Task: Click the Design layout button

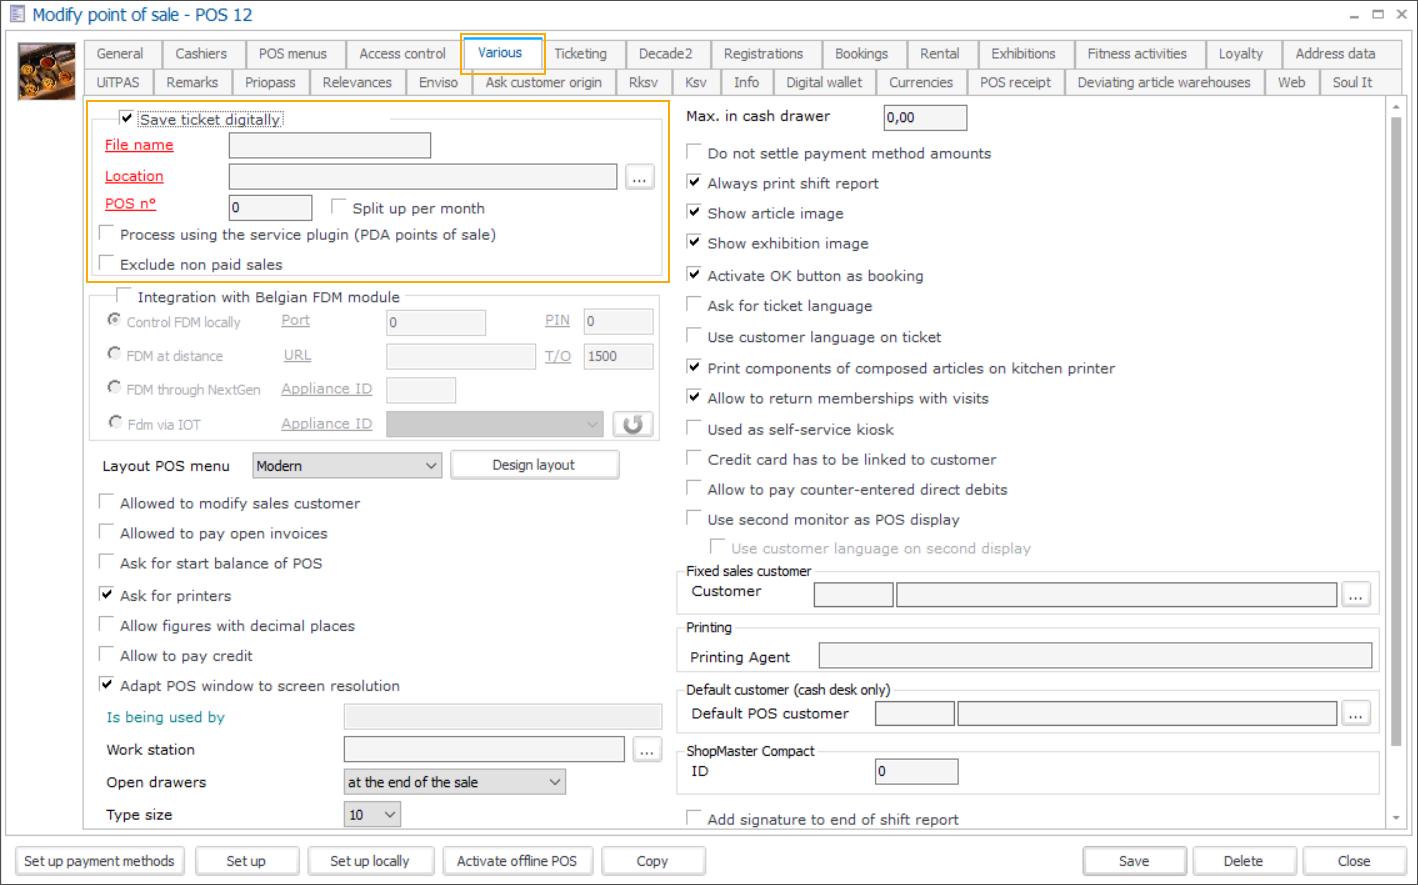Action: coord(534,465)
